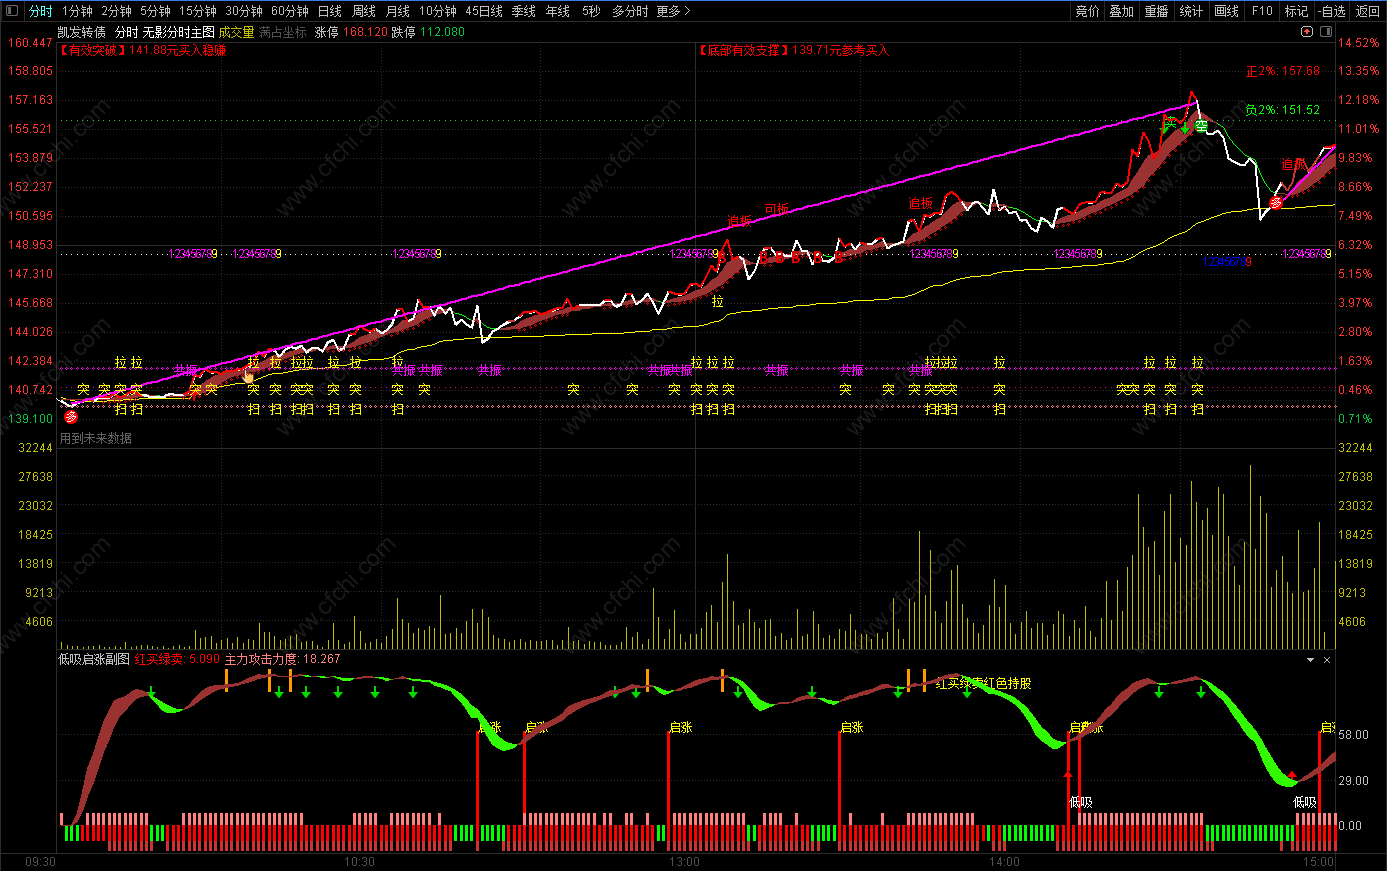Open the sub-chart indicator dropdown arrow

(x=1310, y=660)
